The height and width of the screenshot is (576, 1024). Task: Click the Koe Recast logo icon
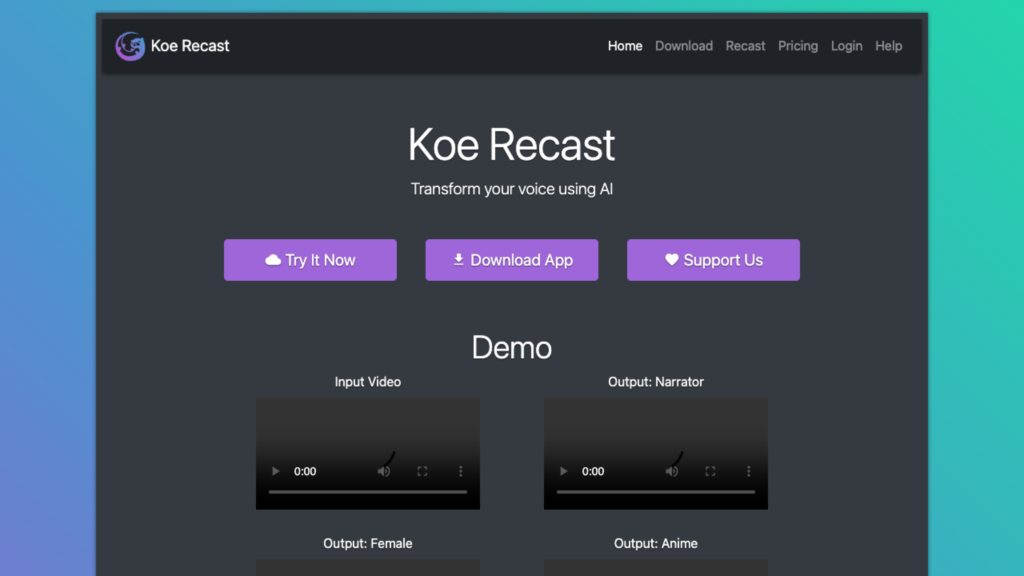point(130,46)
